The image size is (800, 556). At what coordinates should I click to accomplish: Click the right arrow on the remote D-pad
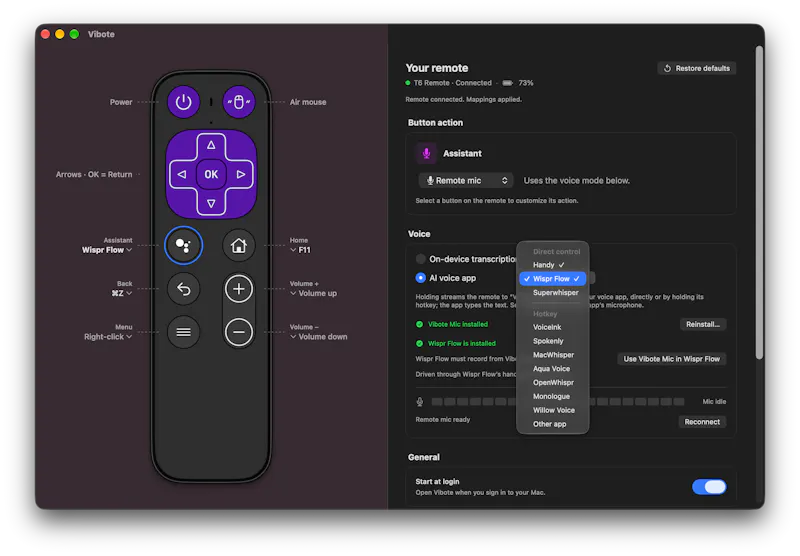[241, 174]
